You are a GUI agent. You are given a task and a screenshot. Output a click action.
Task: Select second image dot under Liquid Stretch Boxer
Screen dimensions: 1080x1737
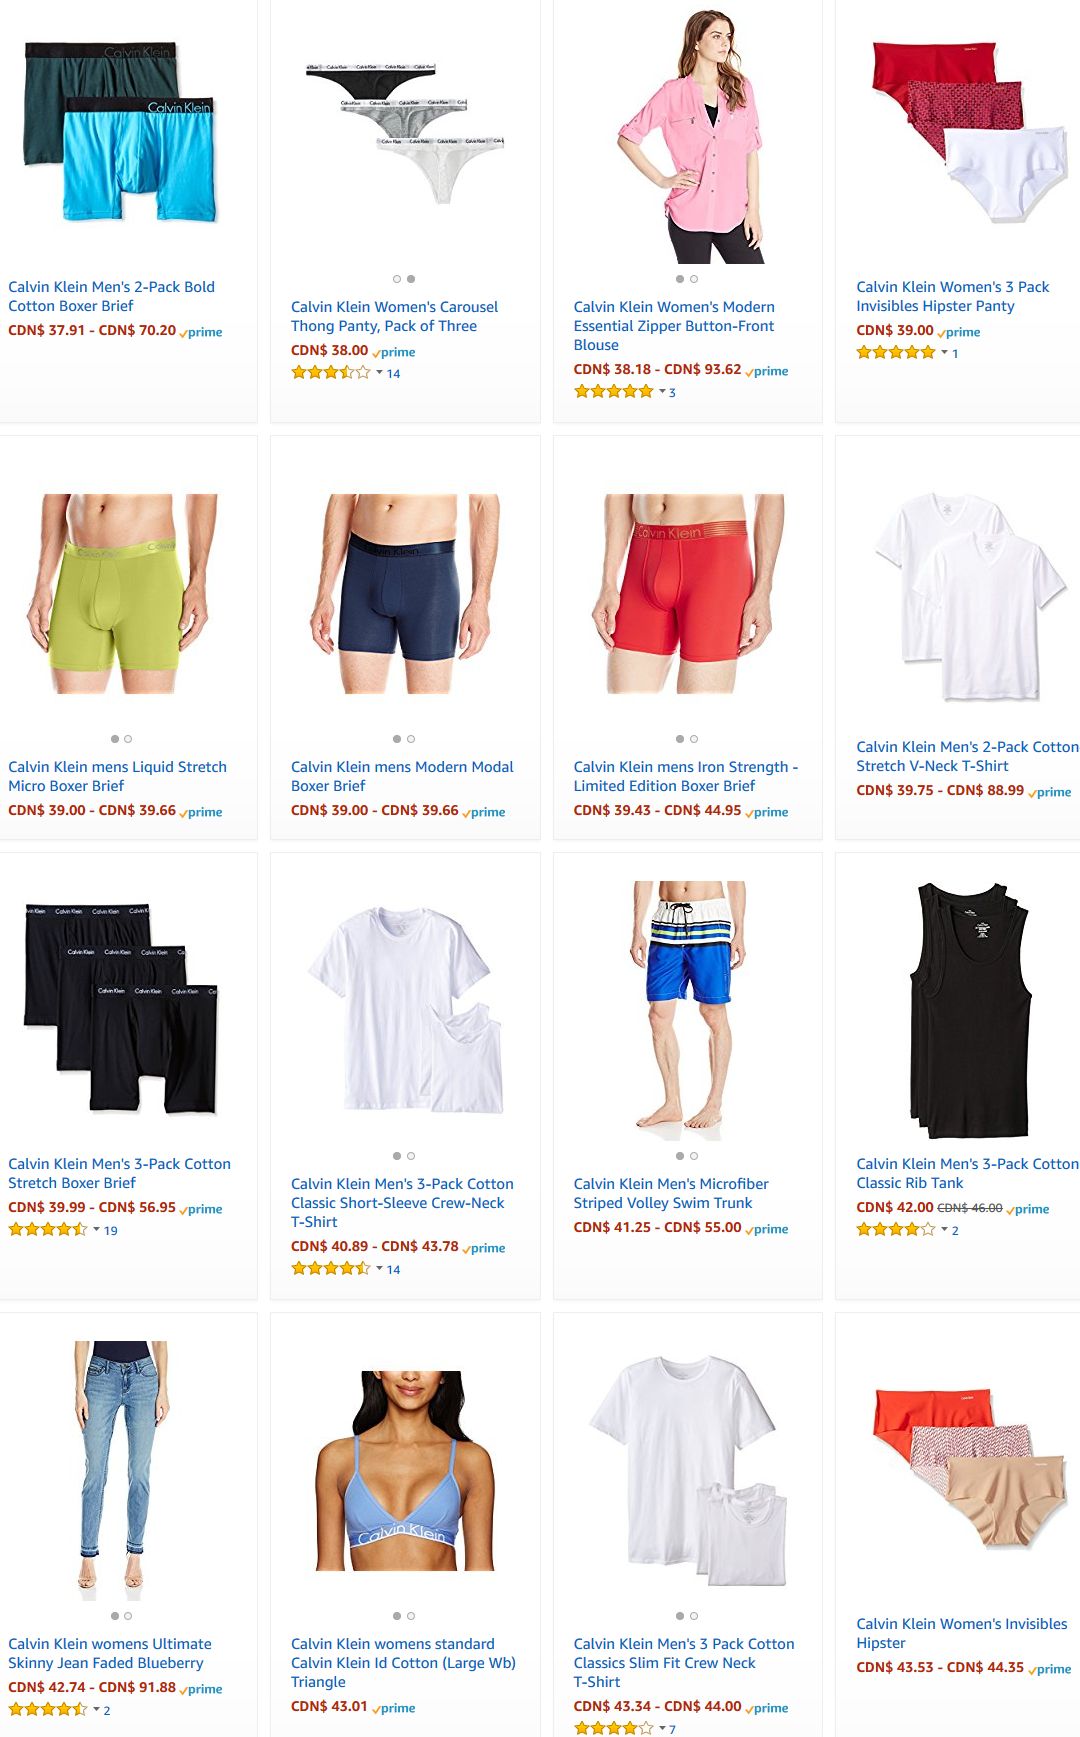pos(128,739)
